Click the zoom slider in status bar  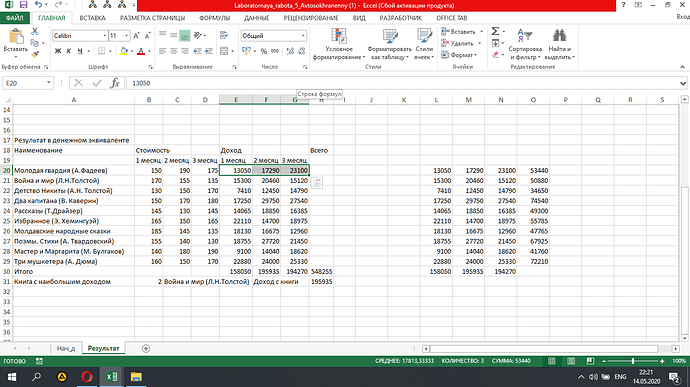point(633,361)
